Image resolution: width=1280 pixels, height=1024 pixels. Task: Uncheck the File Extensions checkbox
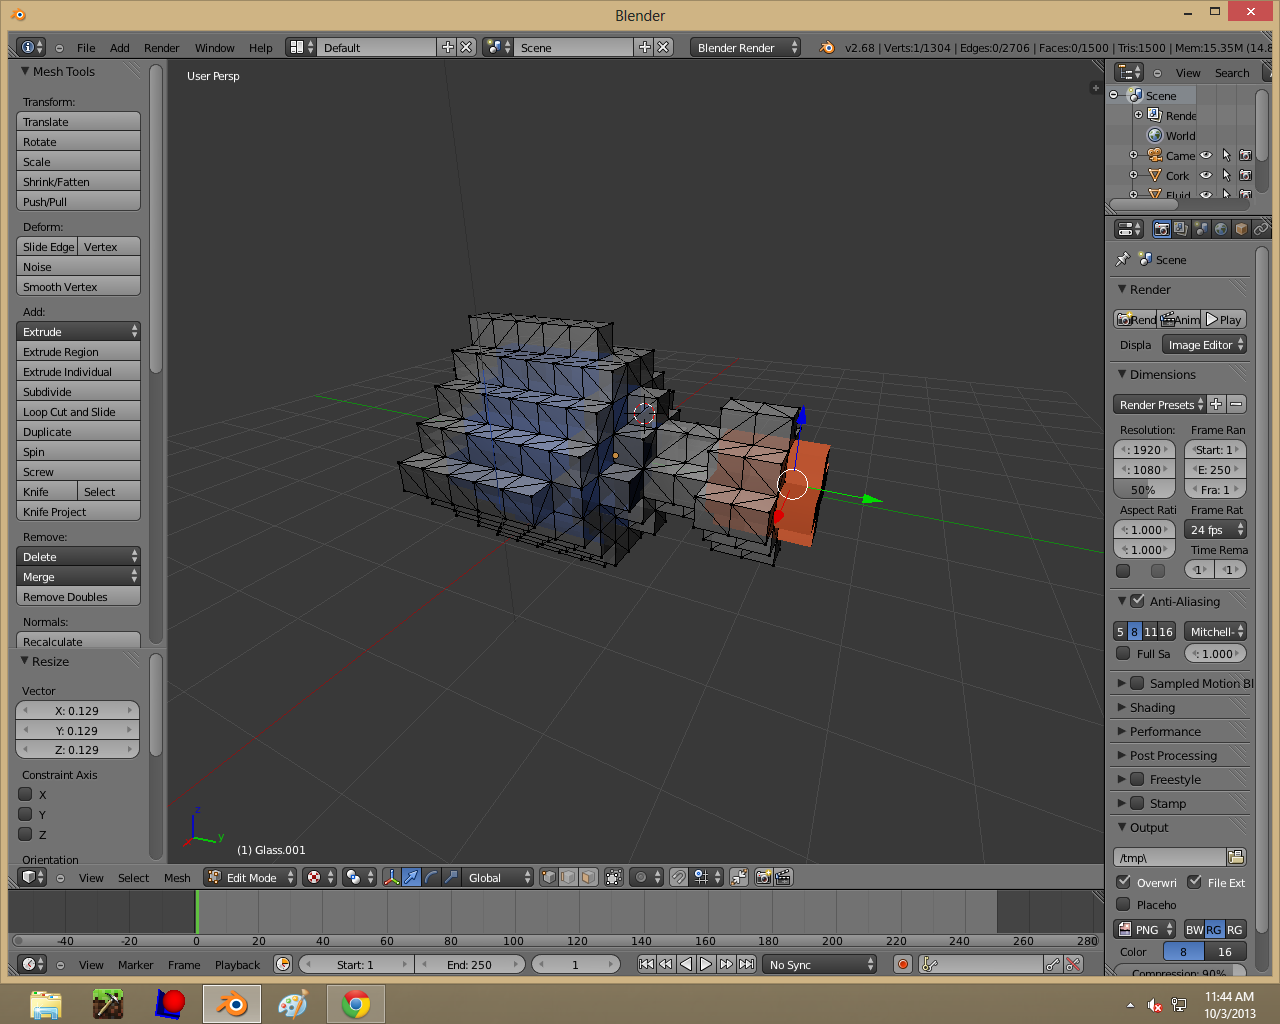(1194, 882)
